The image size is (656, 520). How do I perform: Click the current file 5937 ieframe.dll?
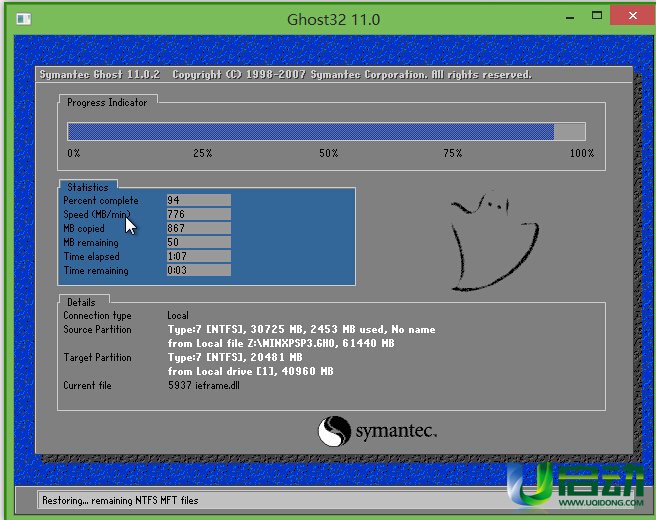[204, 385]
